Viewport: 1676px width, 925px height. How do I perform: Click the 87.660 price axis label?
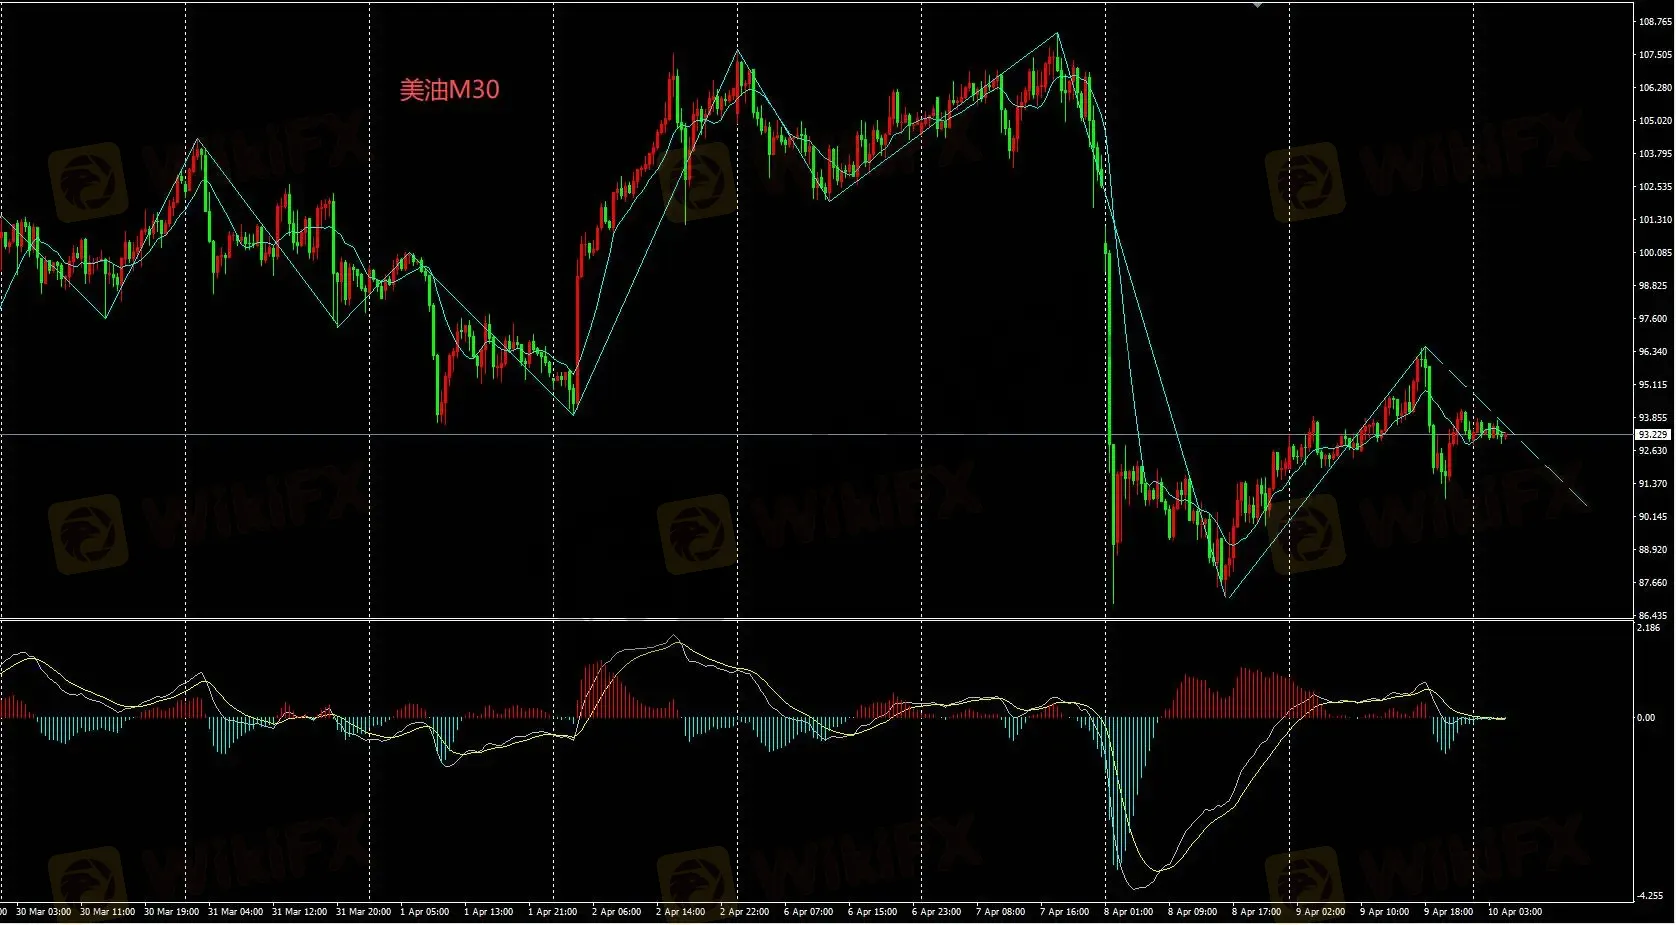pos(1655,583)
